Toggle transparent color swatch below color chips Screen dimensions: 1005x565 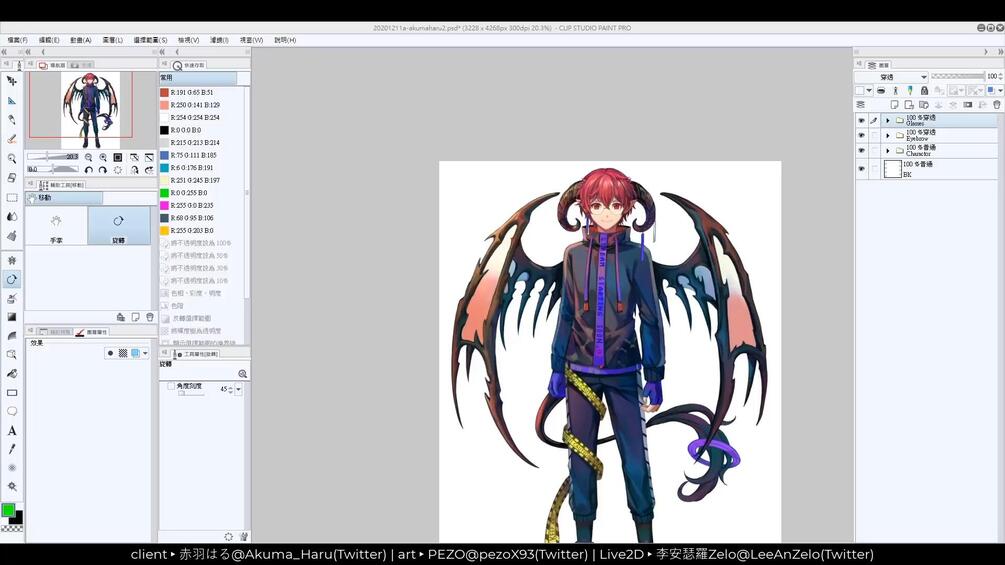(x=12, y=528)
